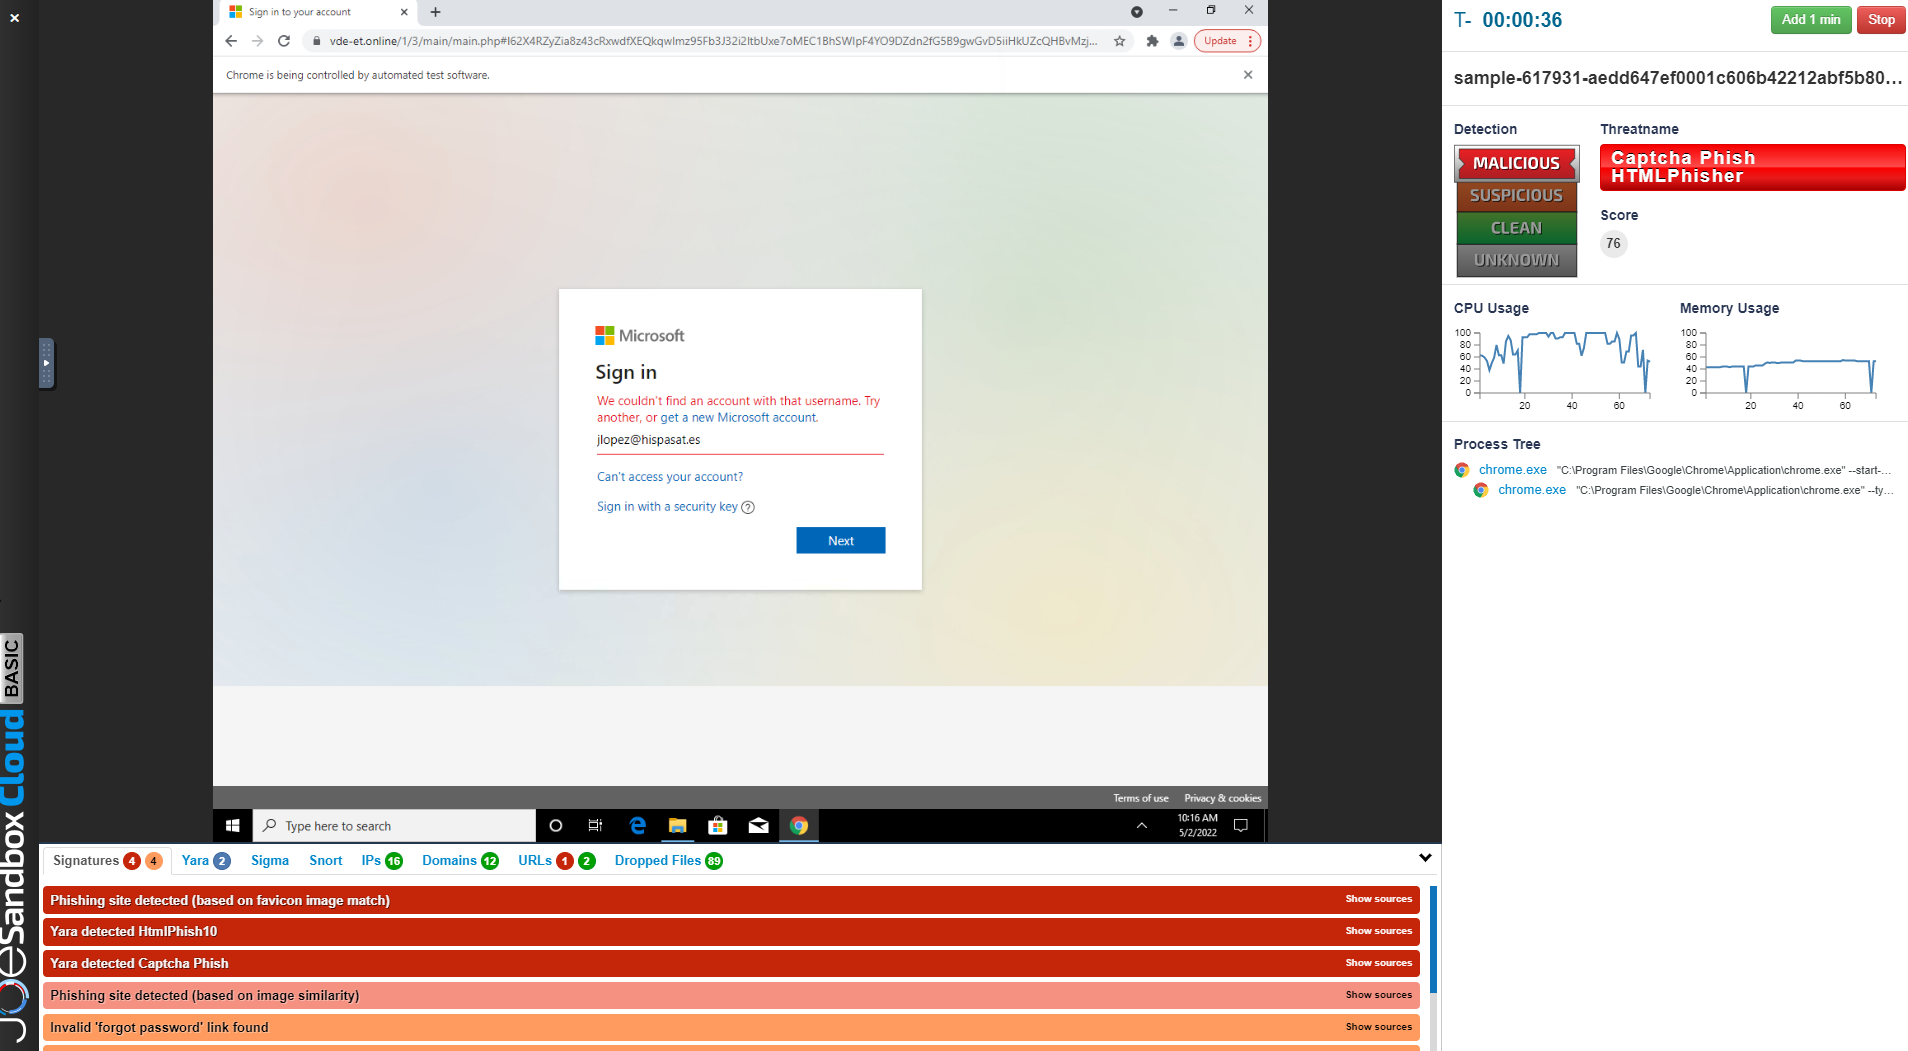Open the Windows Start menu
The width and height of the screenshot is (1908, 1051).
click(x=233, y=826)
